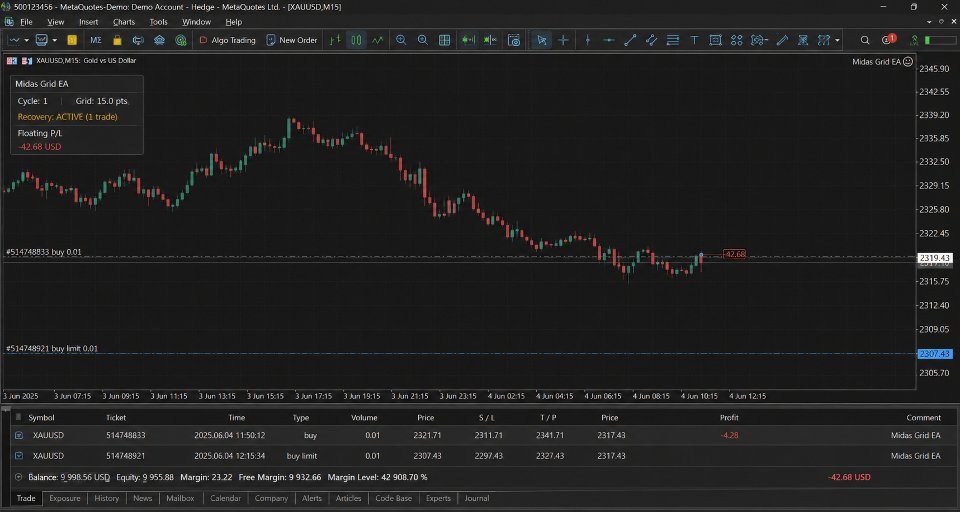Take chart screenshot with camera icon
This screenshot has width=960, height=512.
click(x=514, y=40)
